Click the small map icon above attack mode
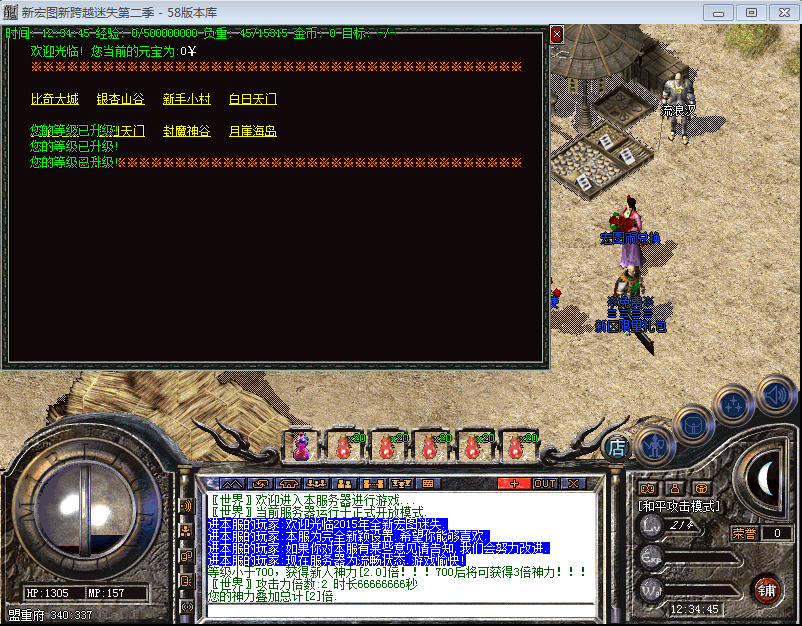Screen dimensions: 802x626 point(648,489)
